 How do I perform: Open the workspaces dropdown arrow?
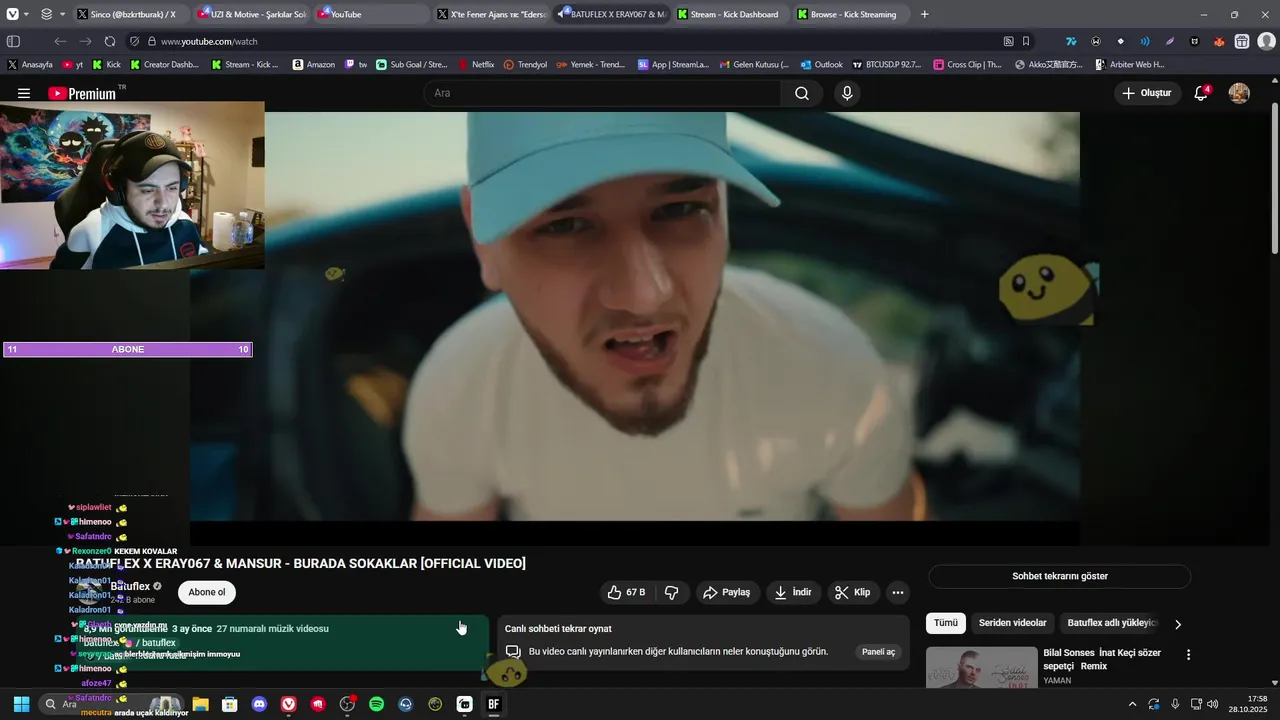pos(62,14)
